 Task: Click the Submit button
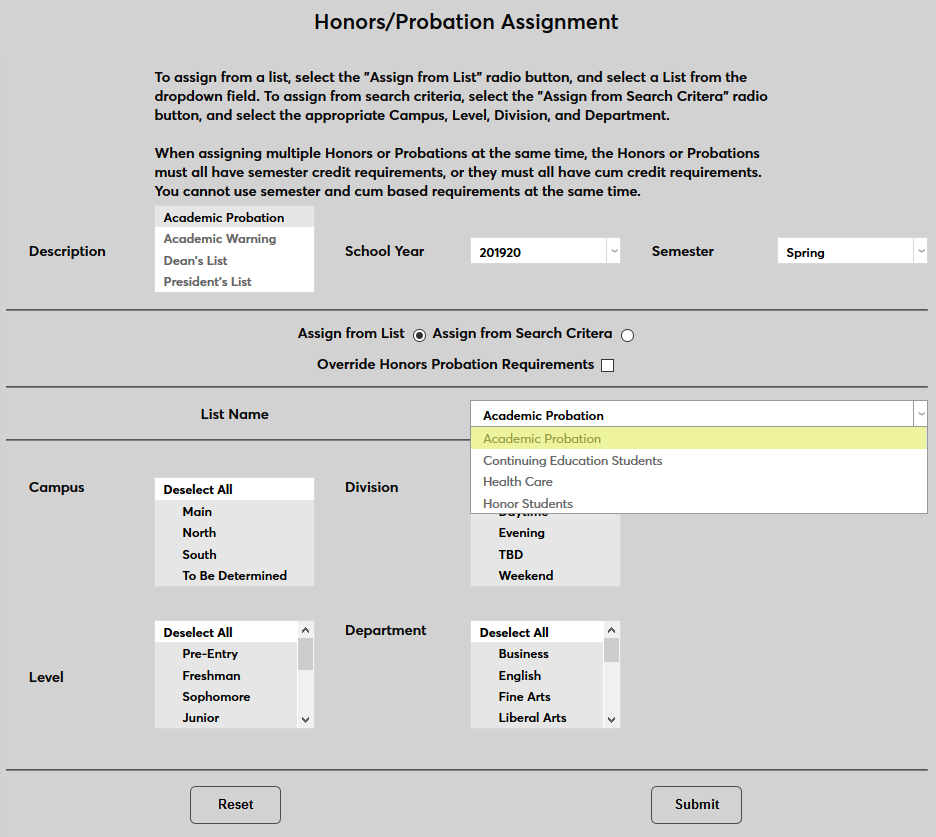(696, 804)
